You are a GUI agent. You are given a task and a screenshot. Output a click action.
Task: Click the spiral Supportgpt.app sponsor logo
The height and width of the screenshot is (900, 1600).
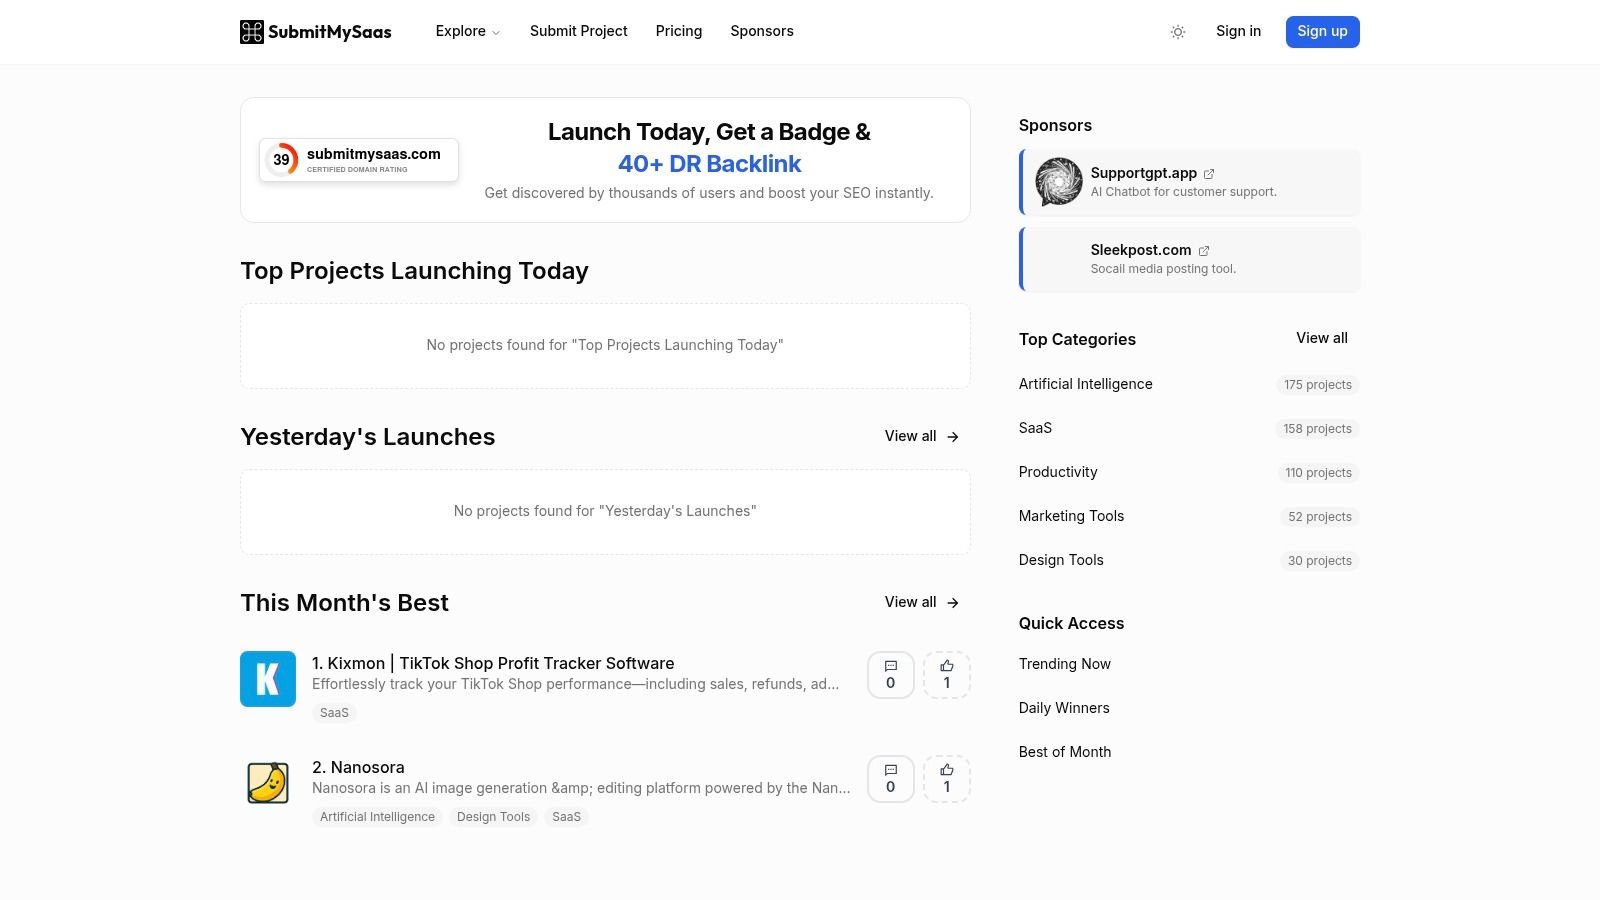pos(1058,182)
